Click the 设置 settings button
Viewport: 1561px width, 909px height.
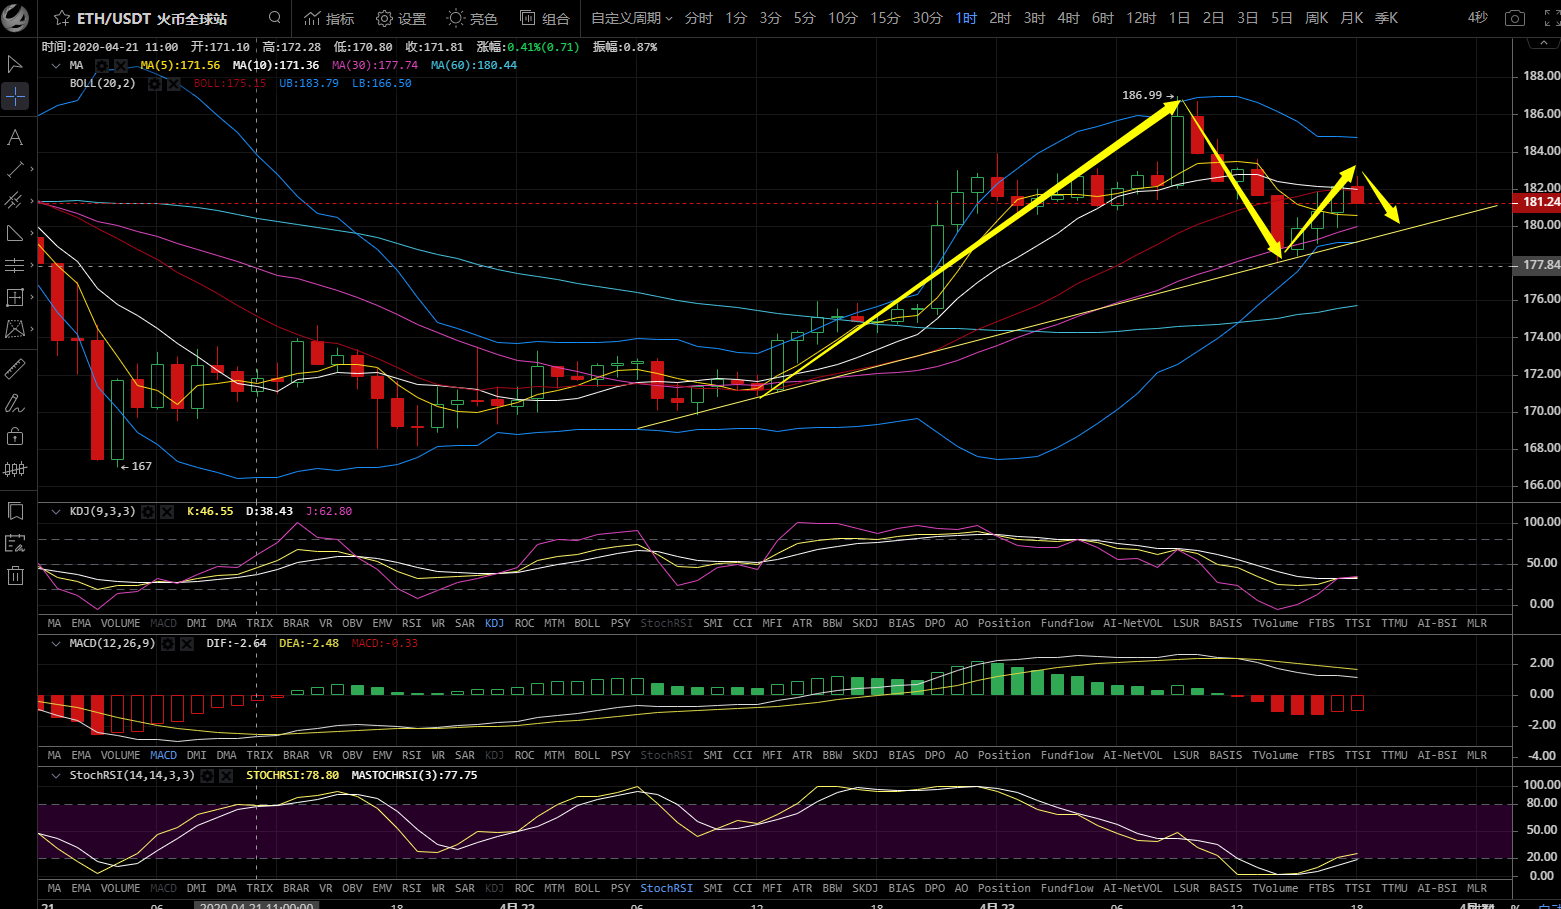coord(401,18)
